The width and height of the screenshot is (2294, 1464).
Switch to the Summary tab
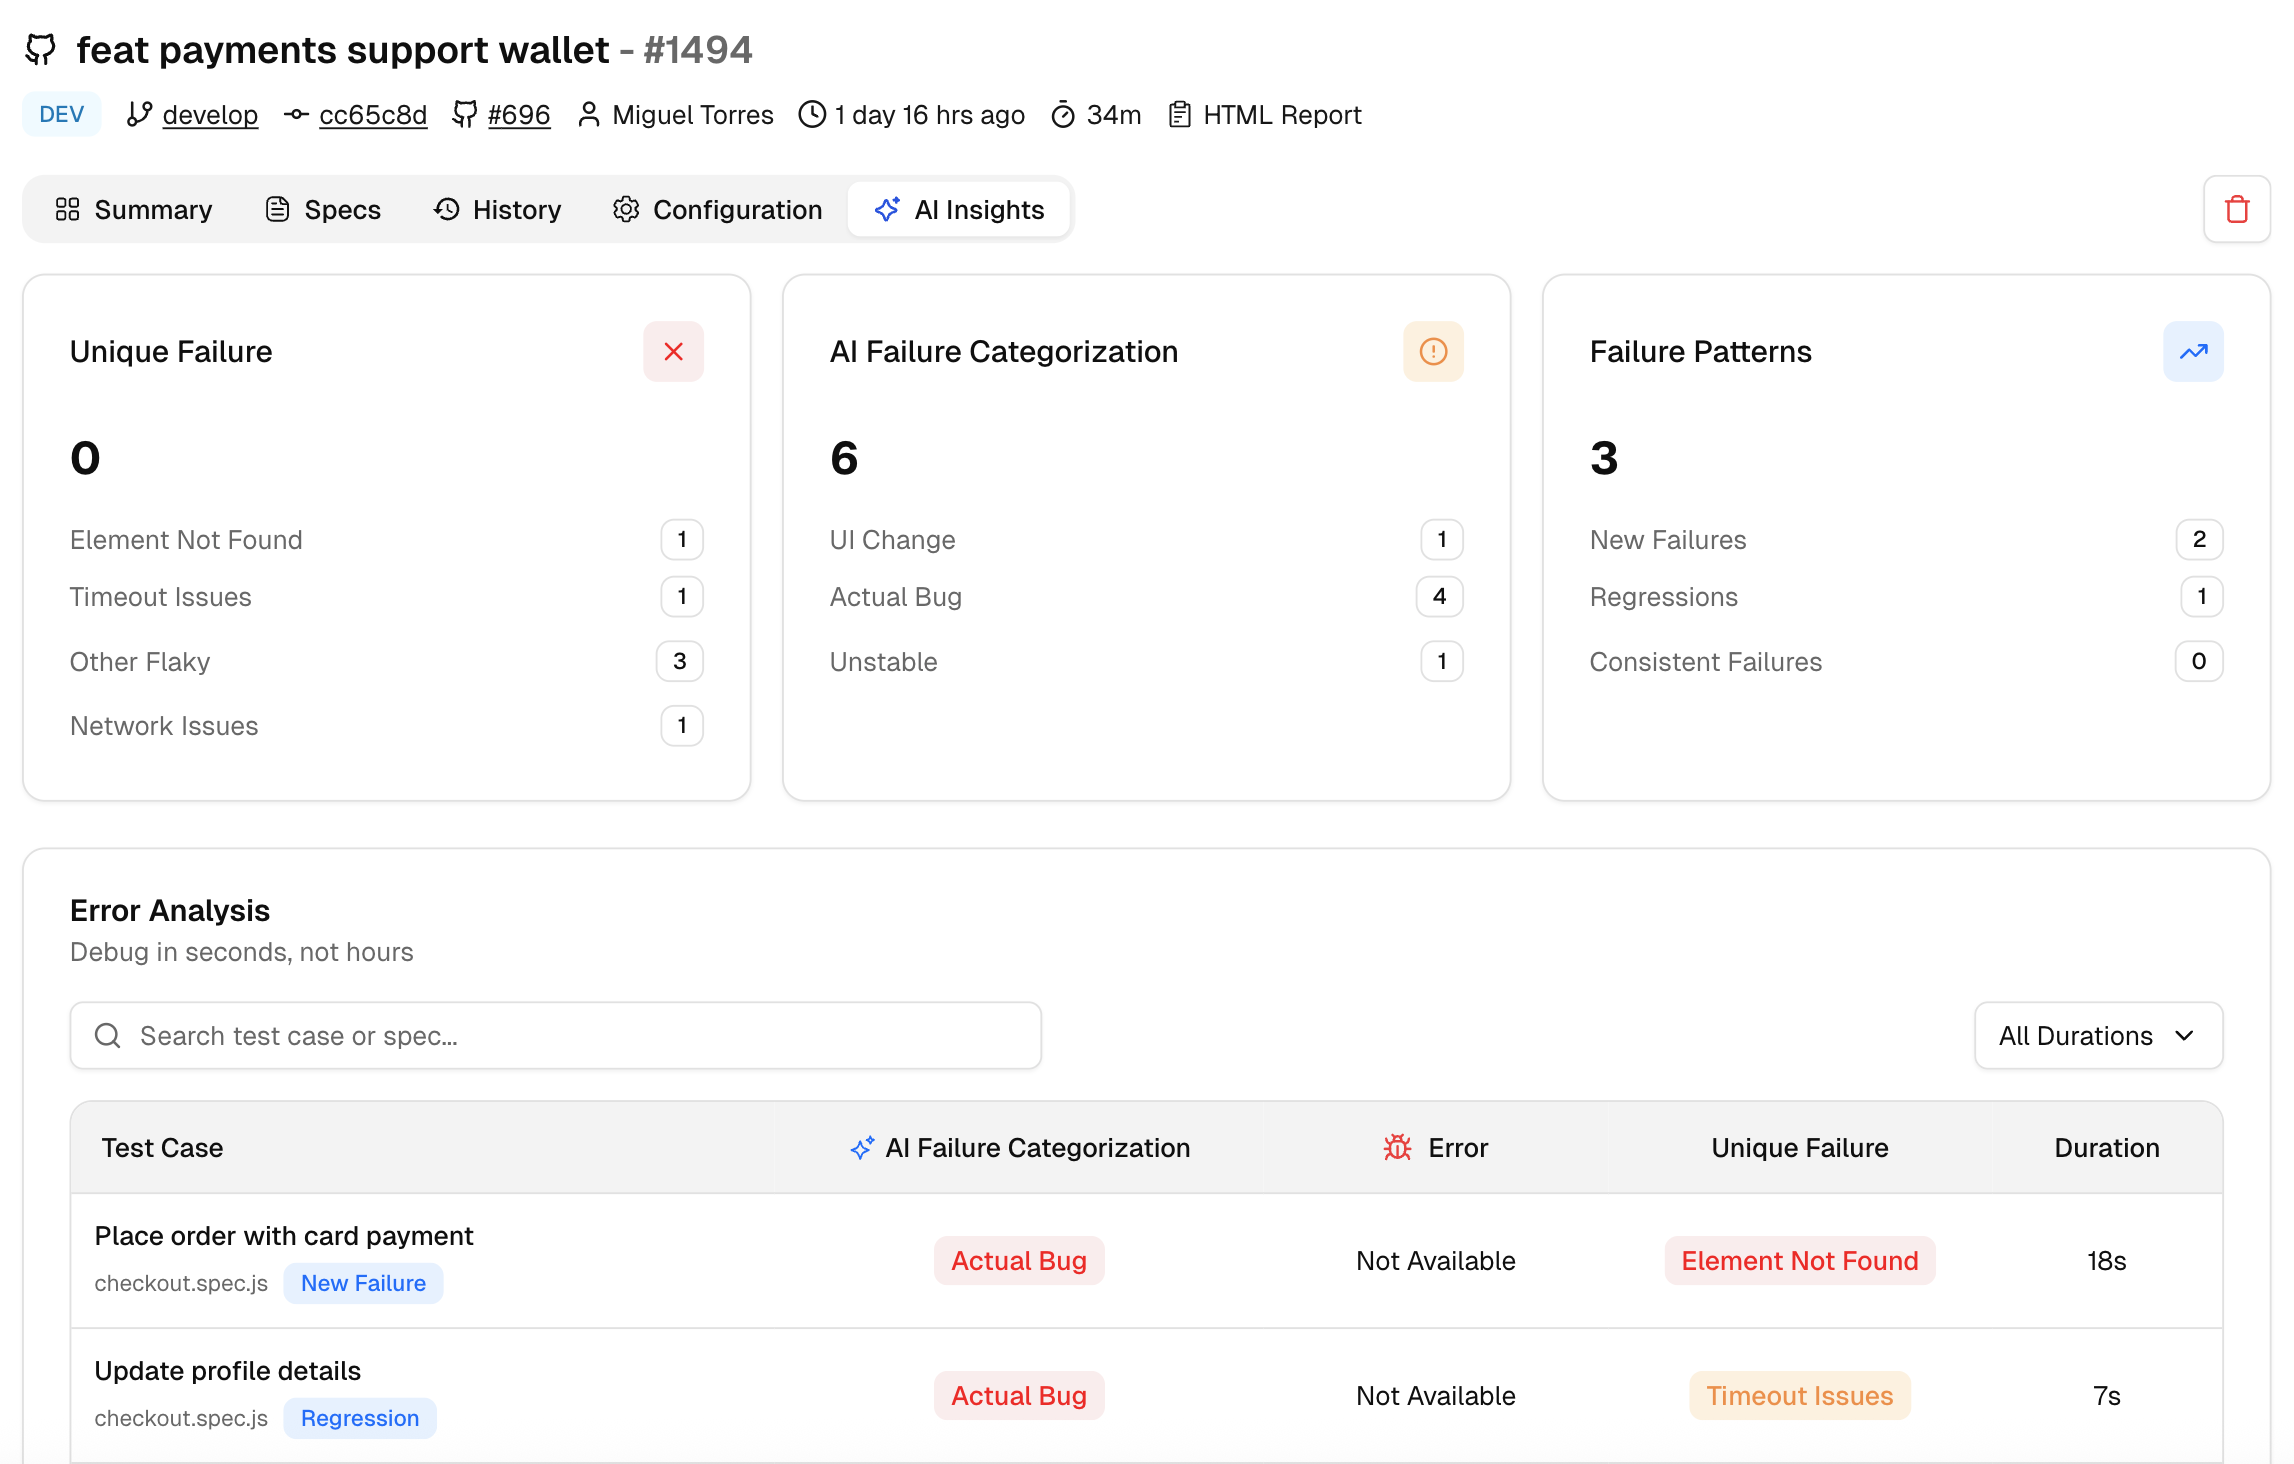(134, 210)
